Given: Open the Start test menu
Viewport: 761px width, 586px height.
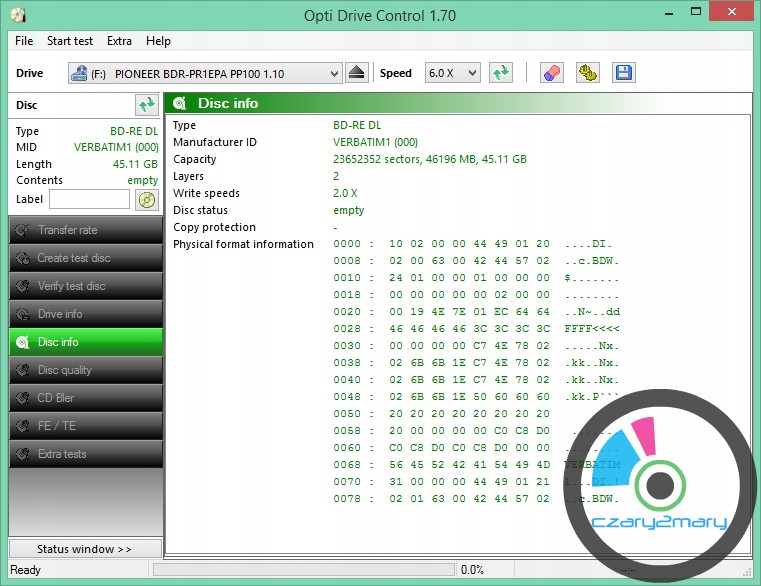Looking at the screenshot, I should click(x=70, y=41).
